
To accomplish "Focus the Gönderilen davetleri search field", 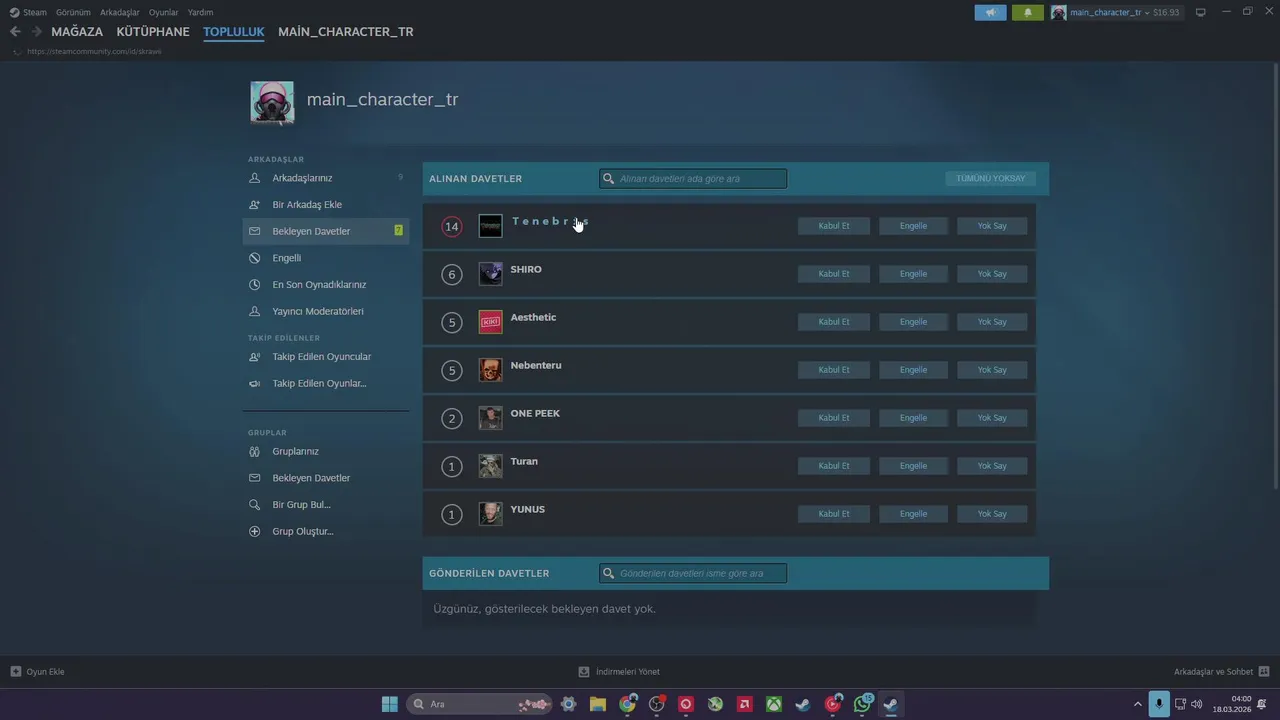I will 693,573.
